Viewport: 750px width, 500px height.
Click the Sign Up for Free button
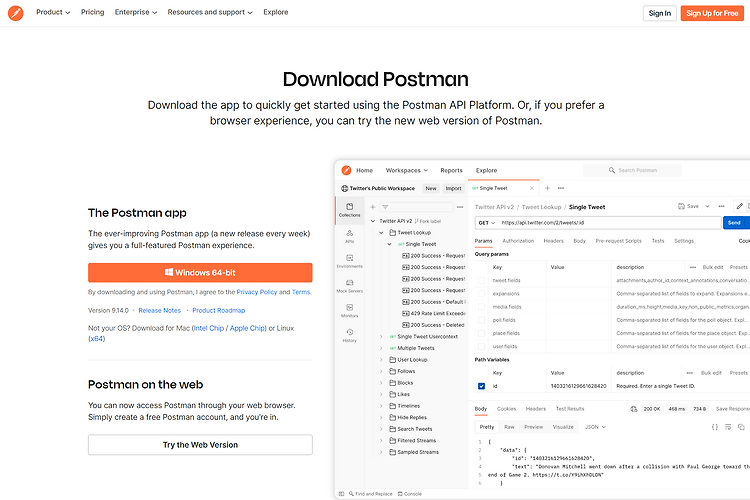(x=712, y=13)
